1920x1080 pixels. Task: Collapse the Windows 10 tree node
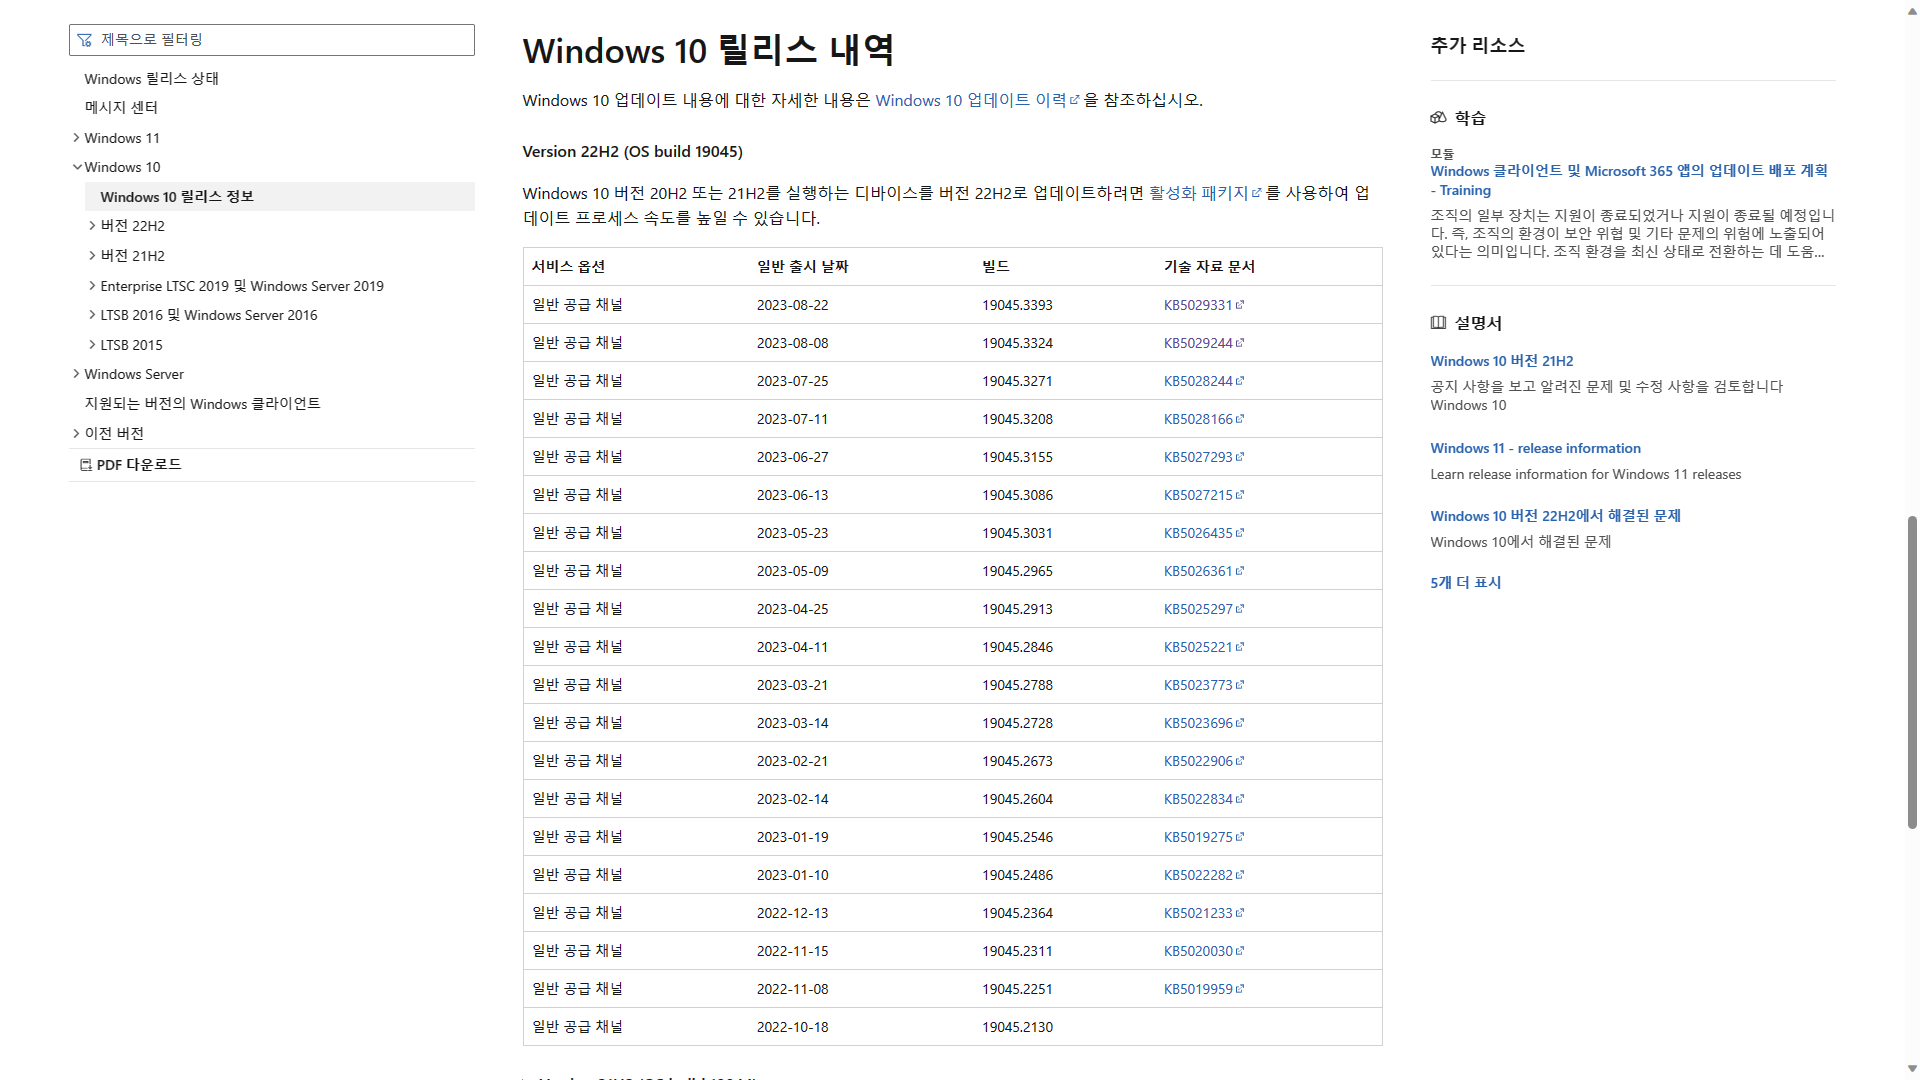point(76,167)
